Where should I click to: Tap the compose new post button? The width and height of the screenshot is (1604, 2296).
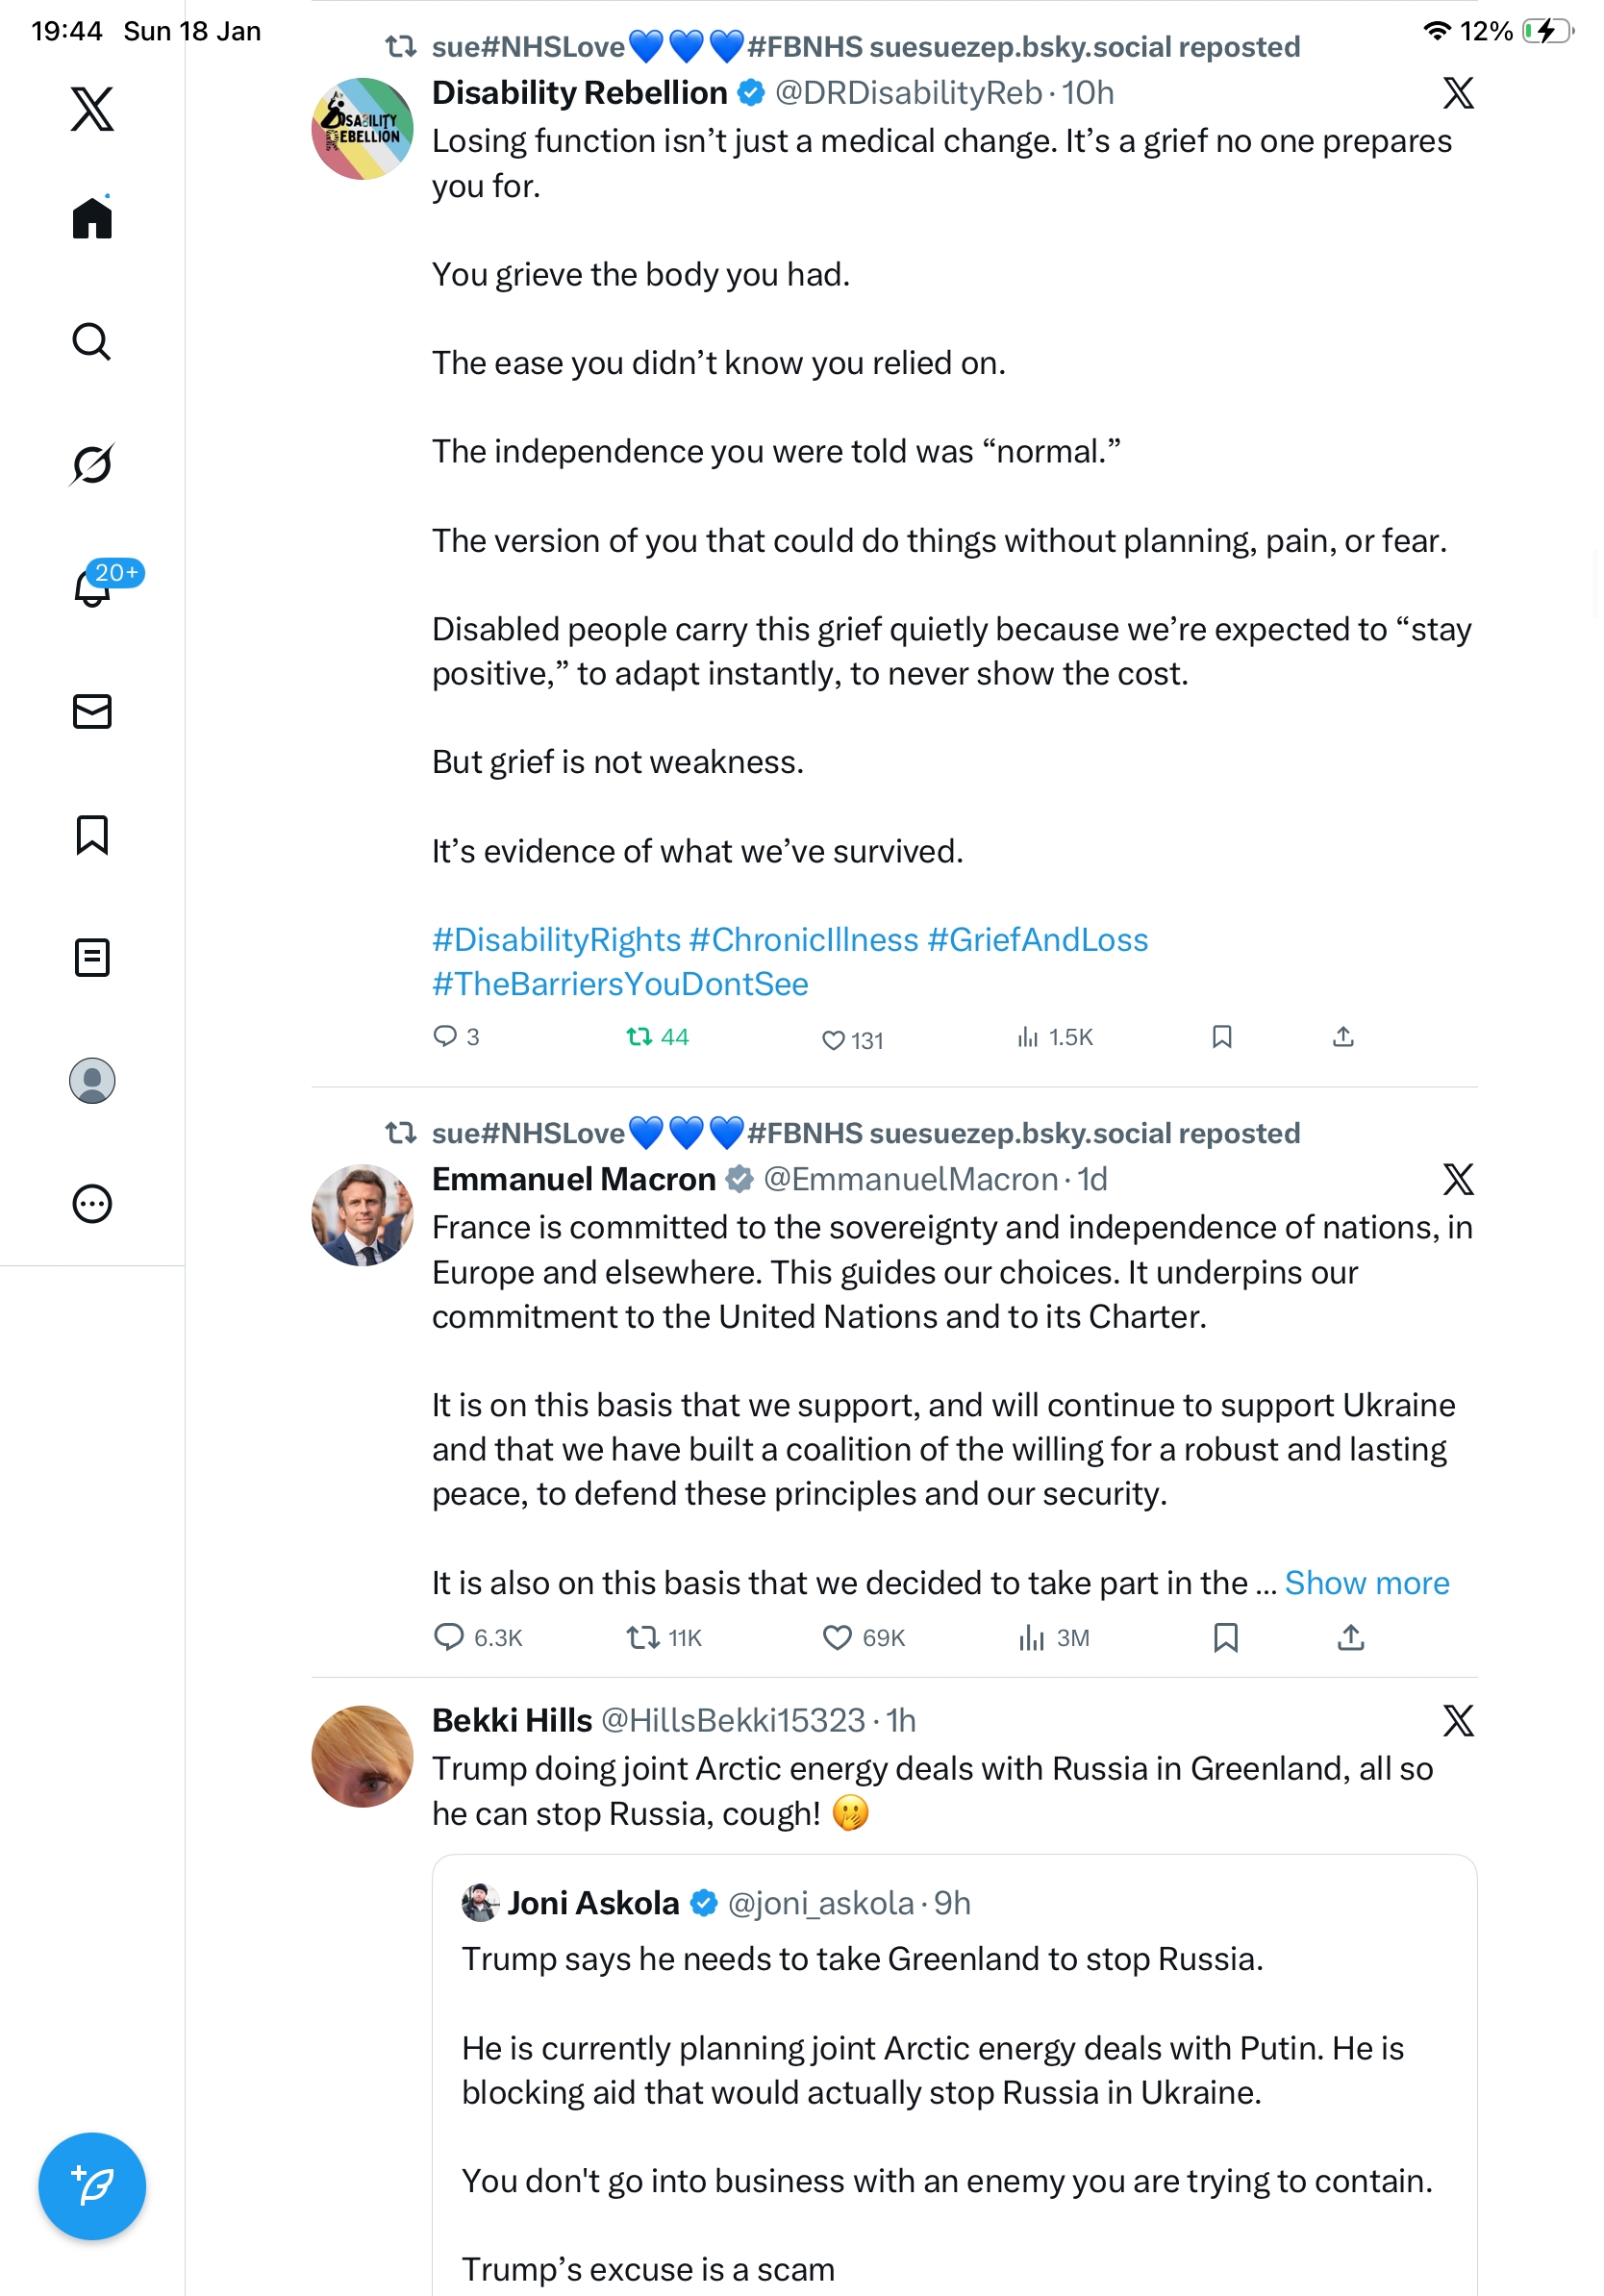click(x=92, y=2186)
